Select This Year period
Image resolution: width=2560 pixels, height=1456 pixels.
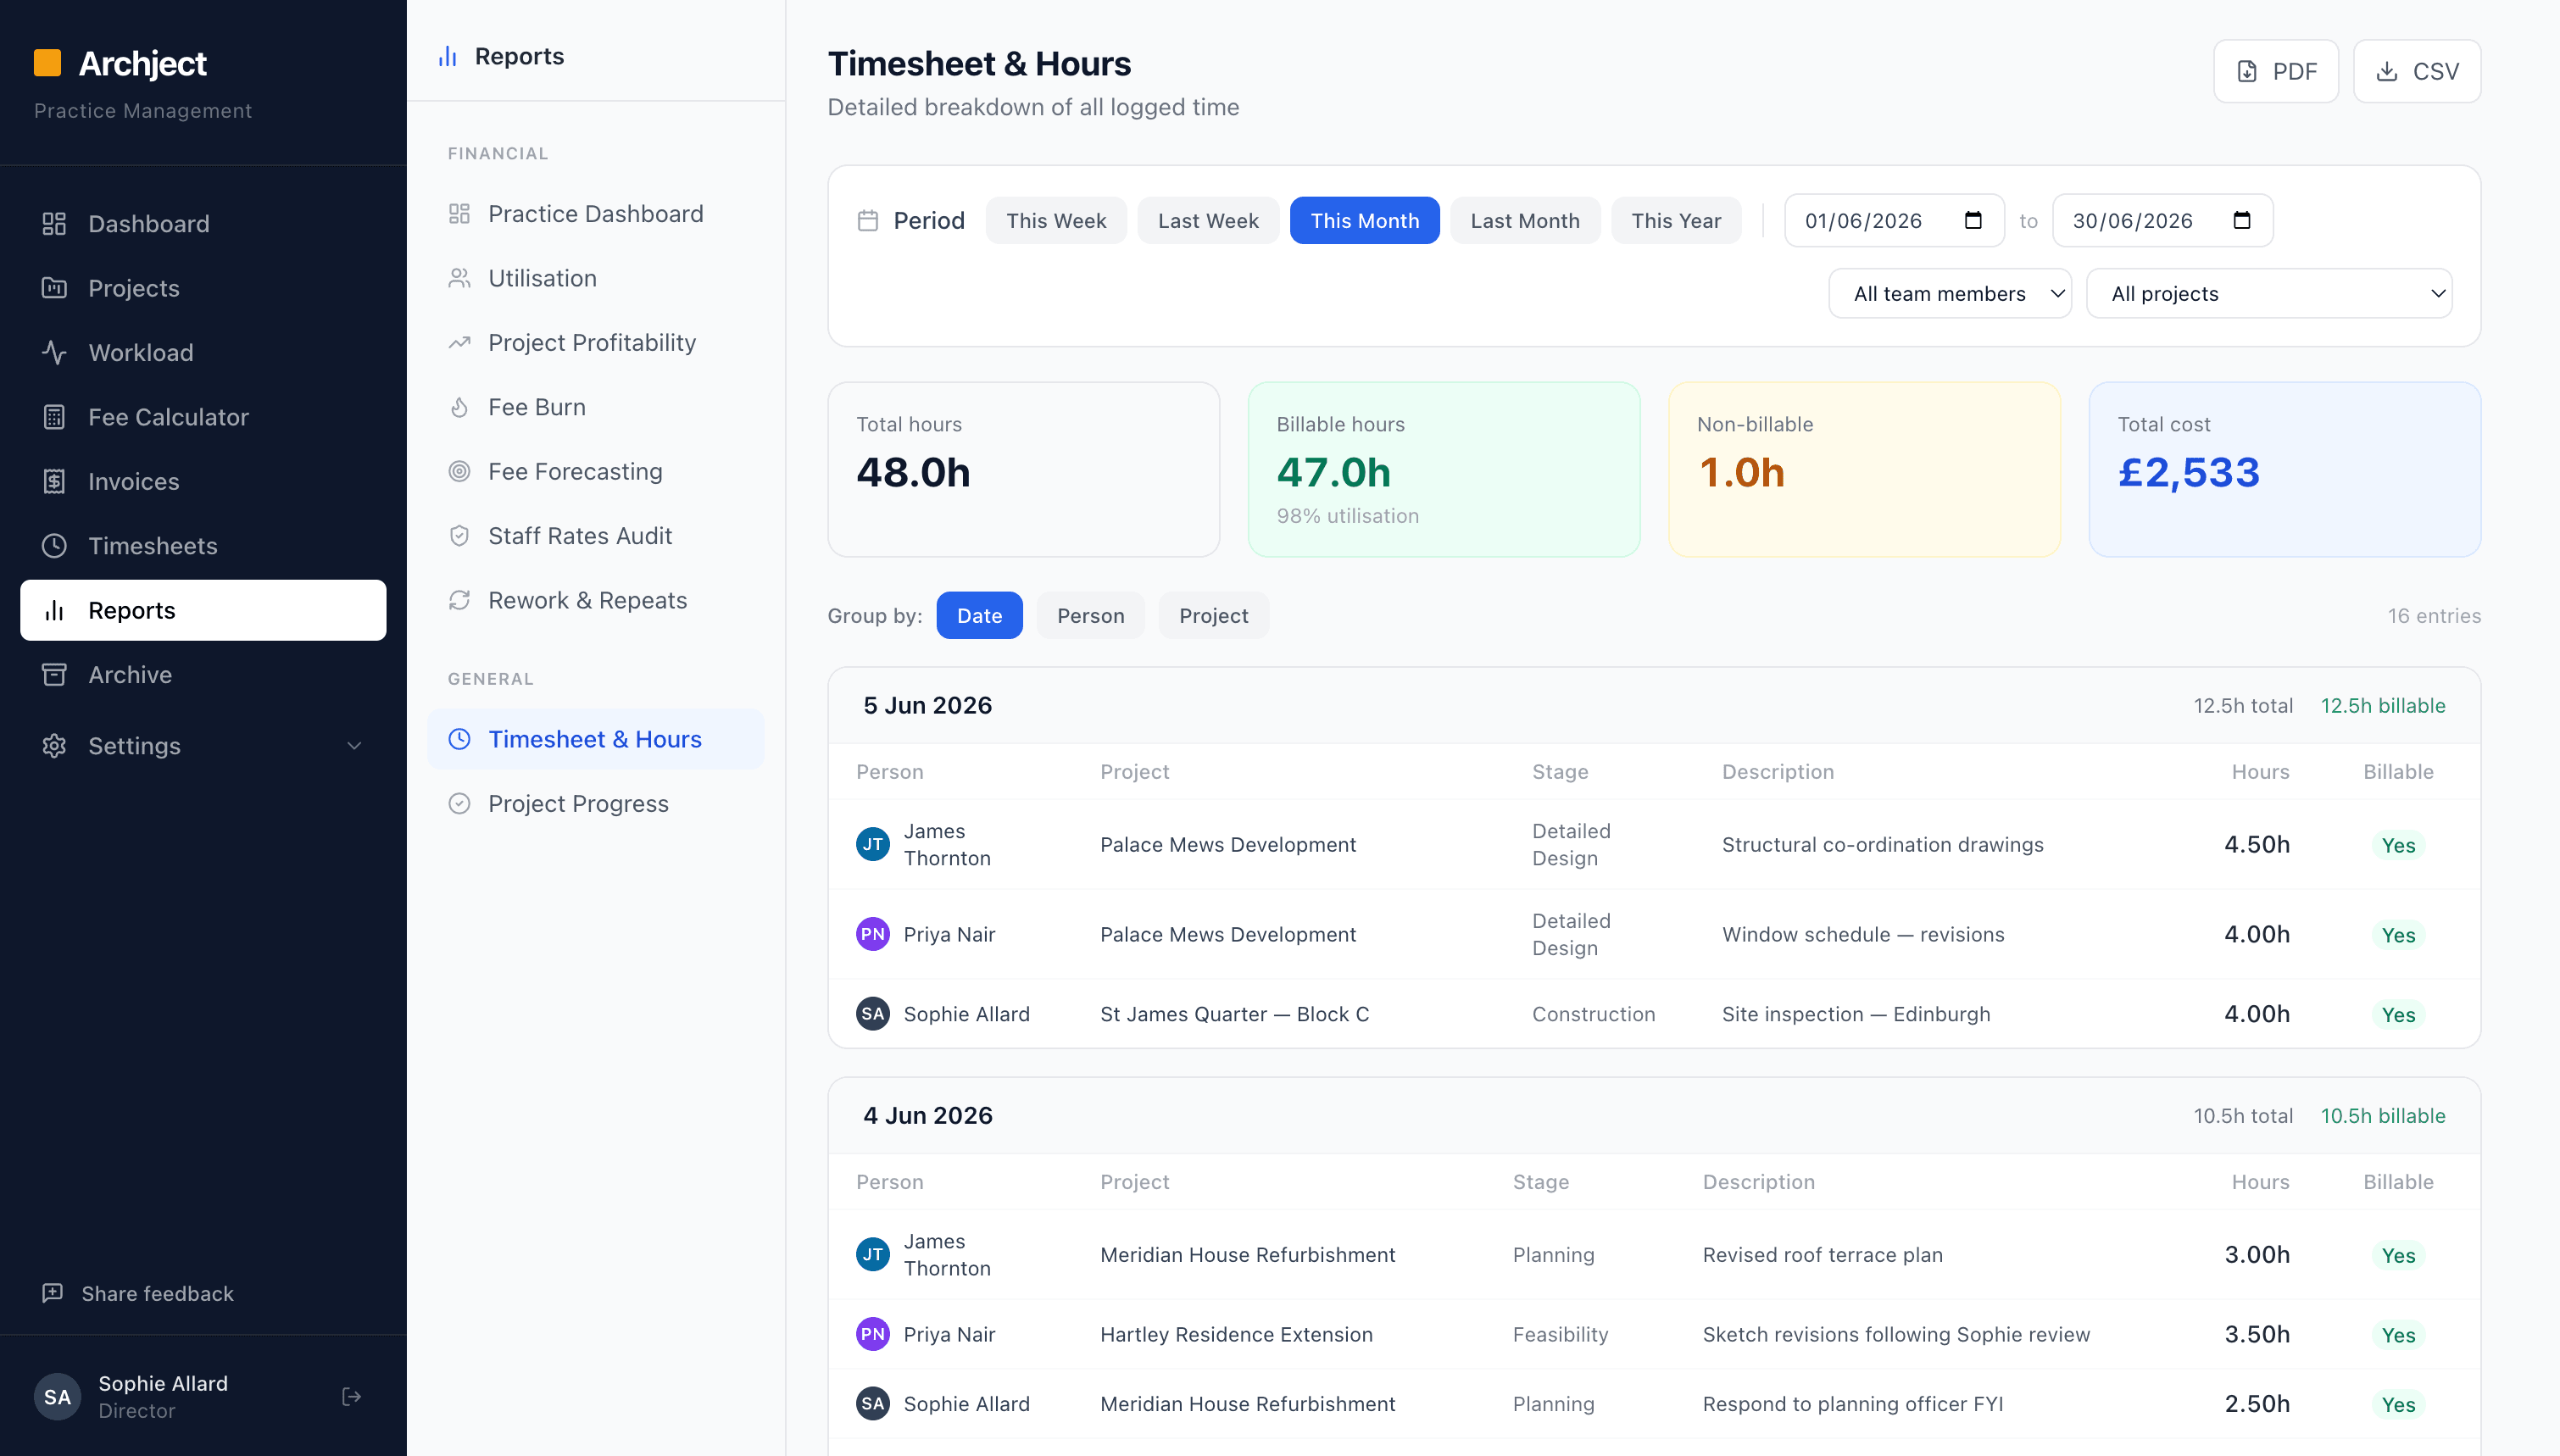point(1676,220)
